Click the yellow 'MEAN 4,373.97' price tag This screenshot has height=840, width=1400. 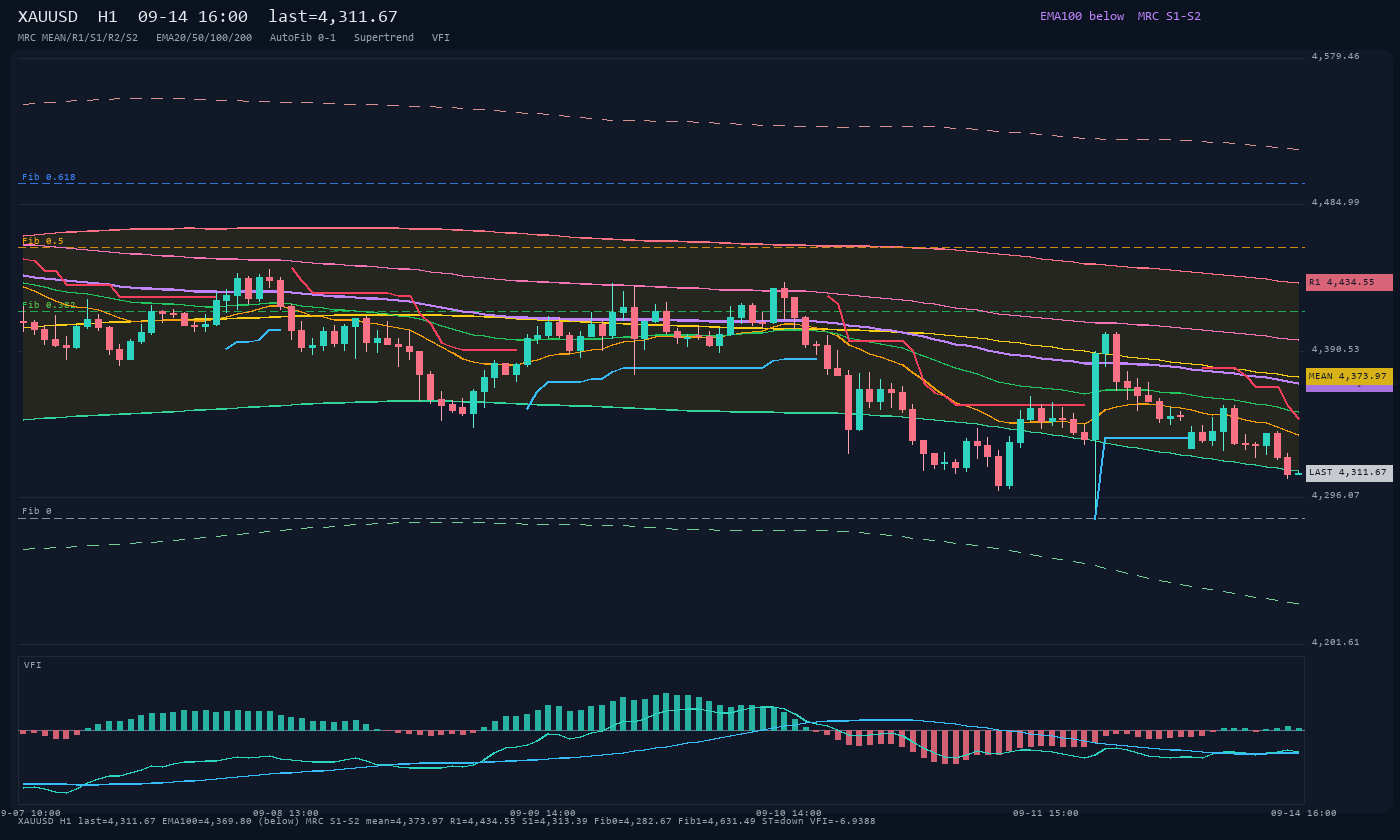tap(1349, 377)
